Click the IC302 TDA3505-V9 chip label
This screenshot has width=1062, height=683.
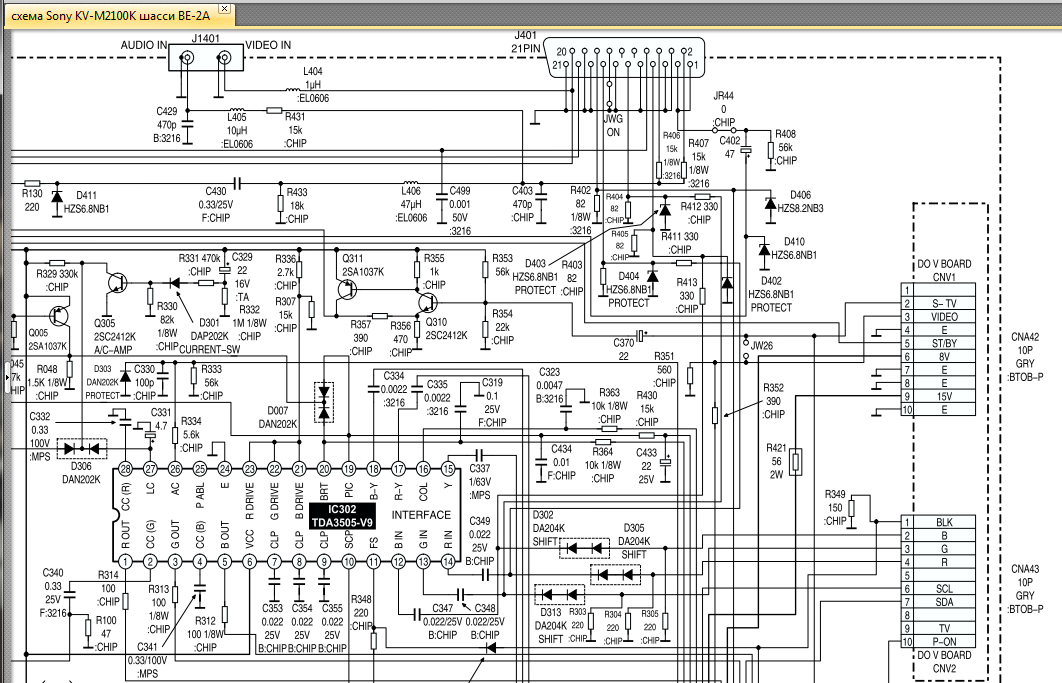(x=341, y=515)
